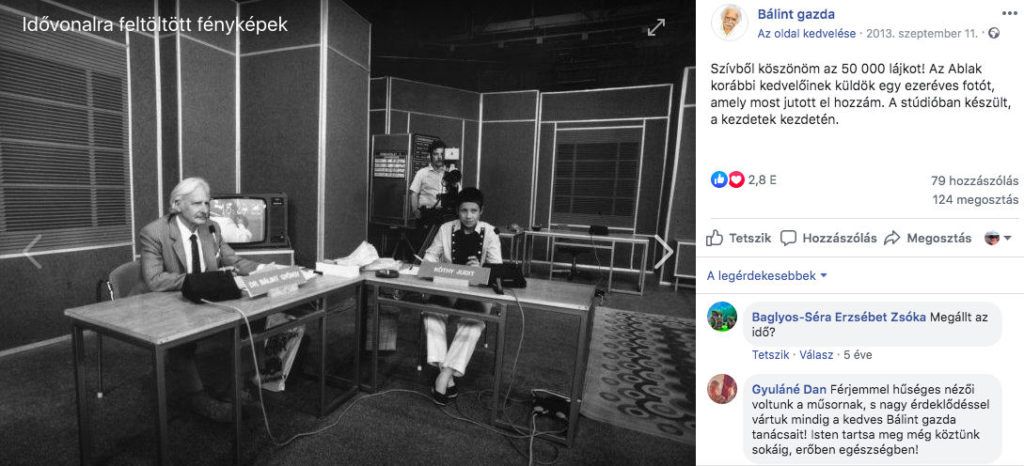Open Bálint gazda profile picture
Screen dimensions: 1024x466
(729, 22)
